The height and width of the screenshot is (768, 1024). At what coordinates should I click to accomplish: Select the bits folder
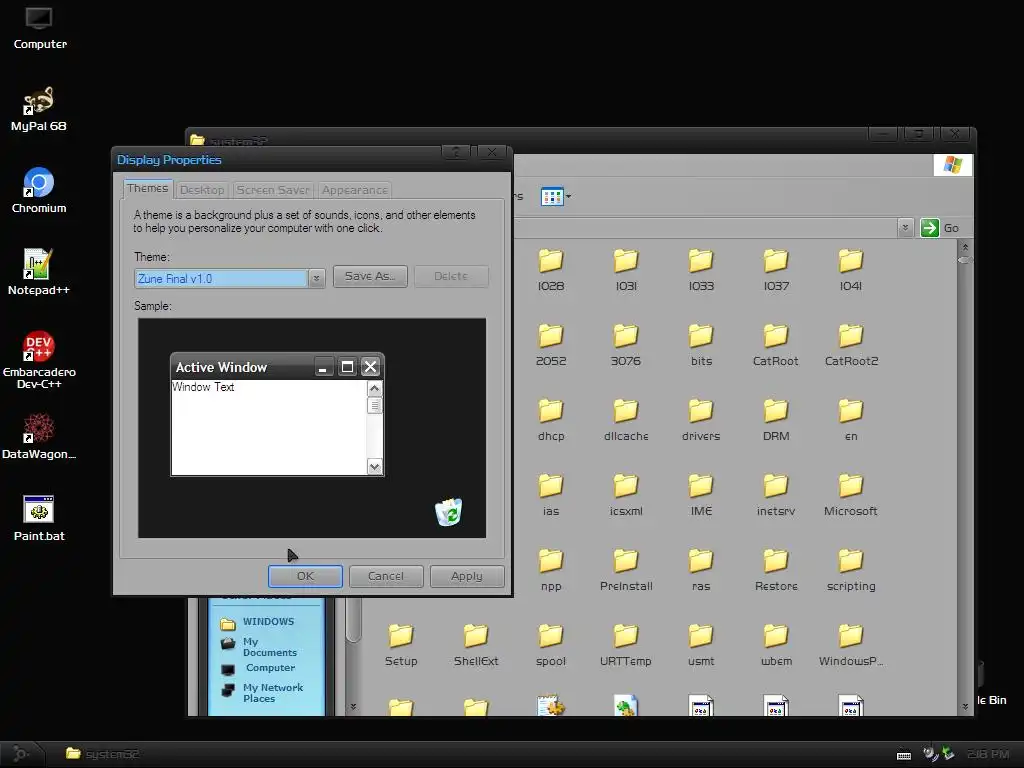point(701,345)
